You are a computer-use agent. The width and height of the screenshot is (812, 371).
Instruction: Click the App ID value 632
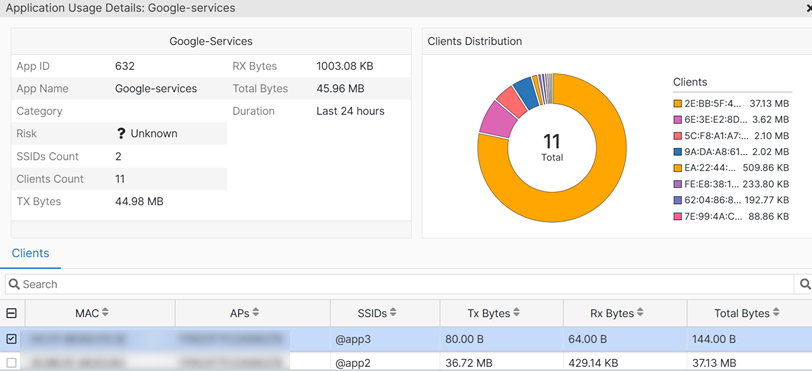[125, 66]
